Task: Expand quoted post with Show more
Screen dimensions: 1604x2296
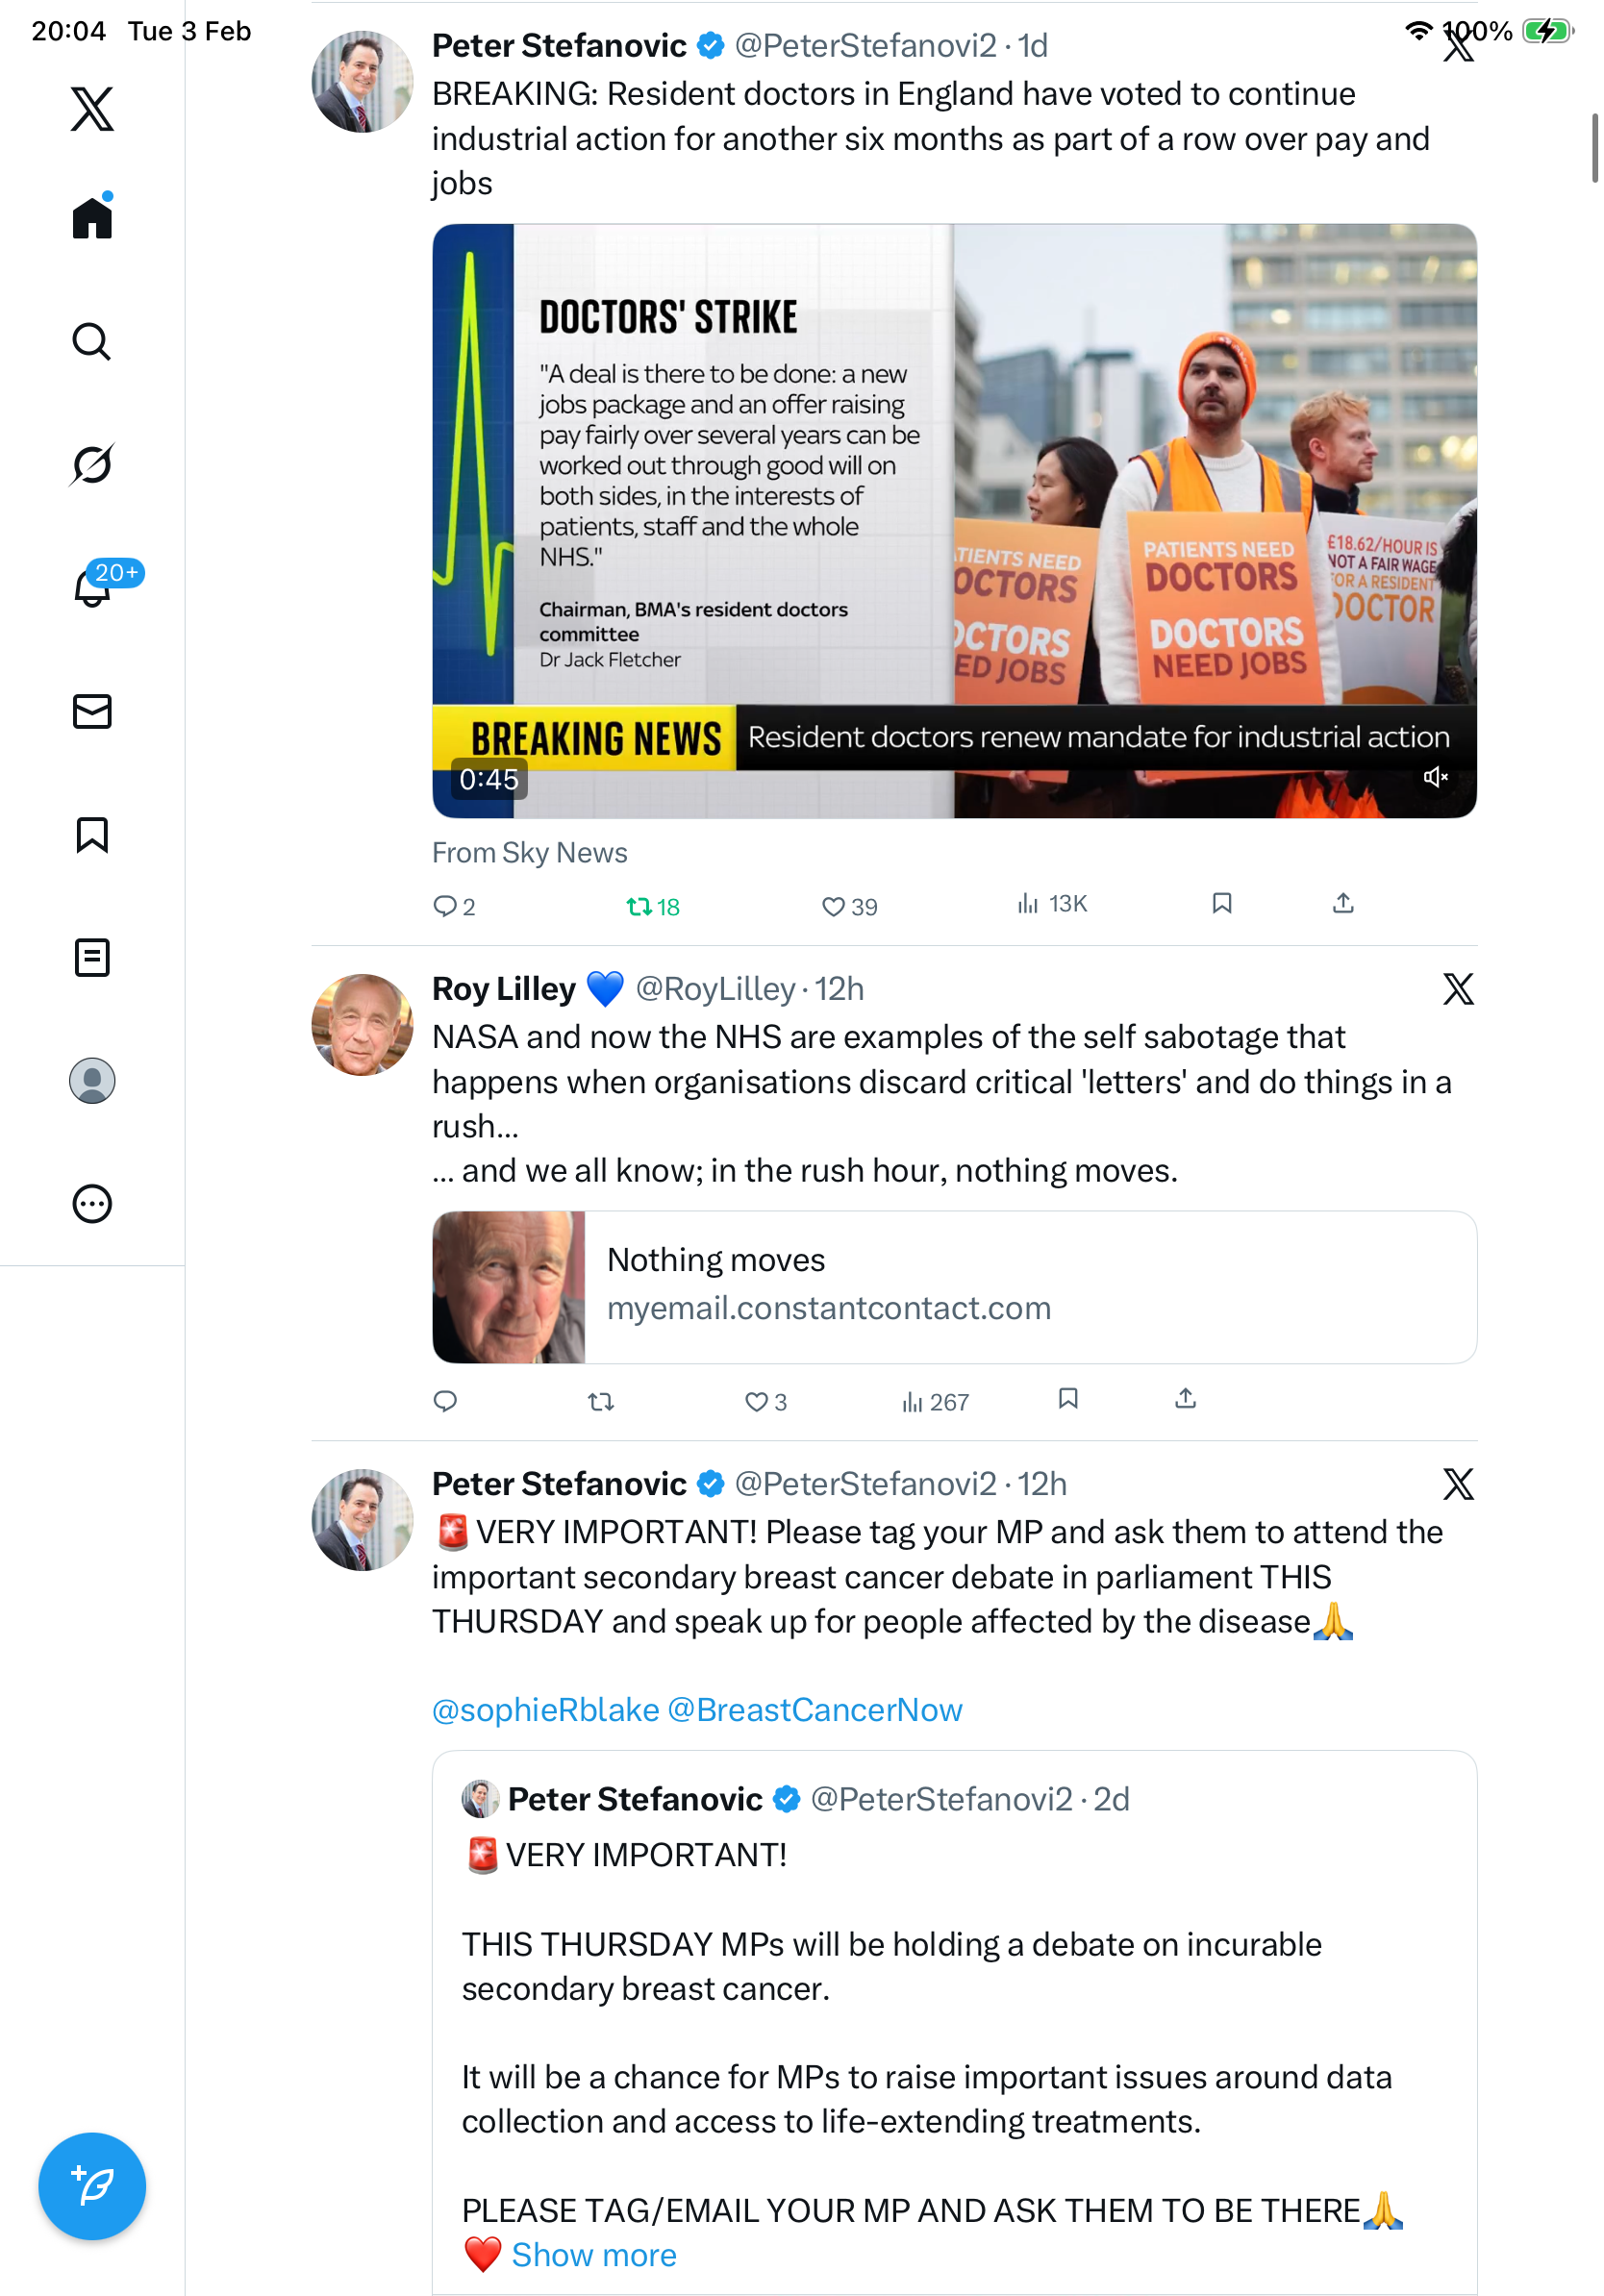Action: [594, 2254]
